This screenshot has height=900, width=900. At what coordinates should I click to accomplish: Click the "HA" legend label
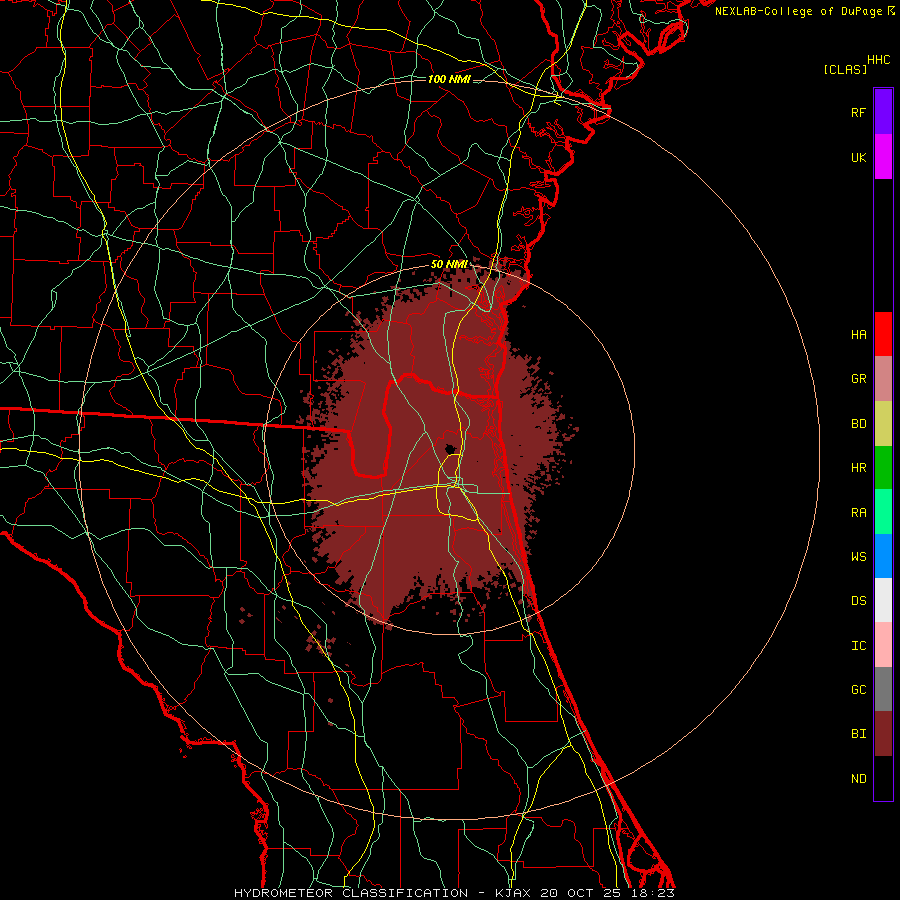coord(859,335)
